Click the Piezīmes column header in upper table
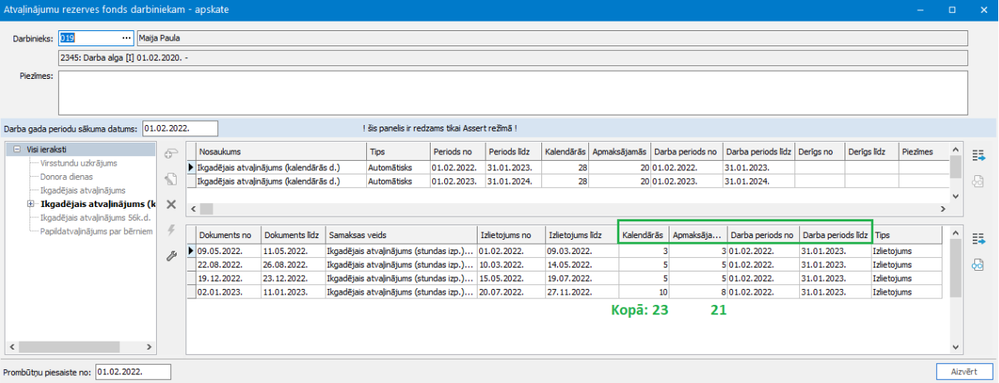 coord(924,152)
